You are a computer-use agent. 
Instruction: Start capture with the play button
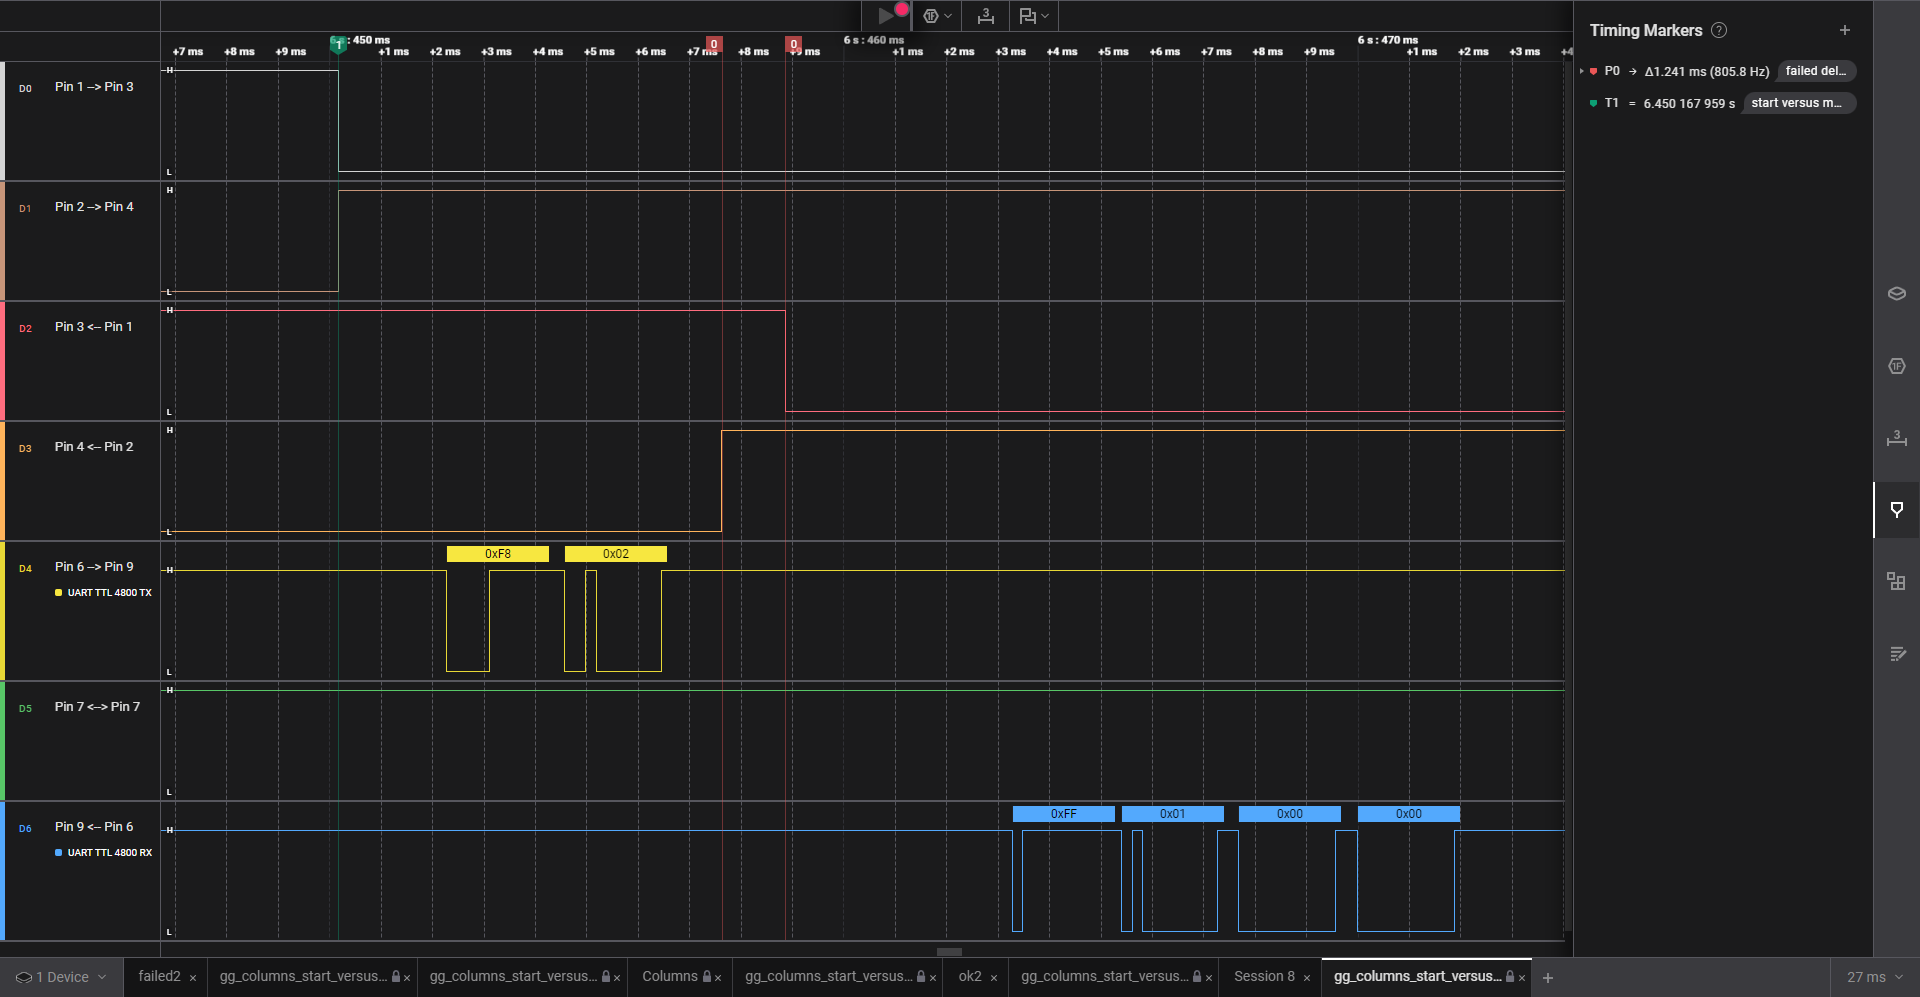point(885,15)
